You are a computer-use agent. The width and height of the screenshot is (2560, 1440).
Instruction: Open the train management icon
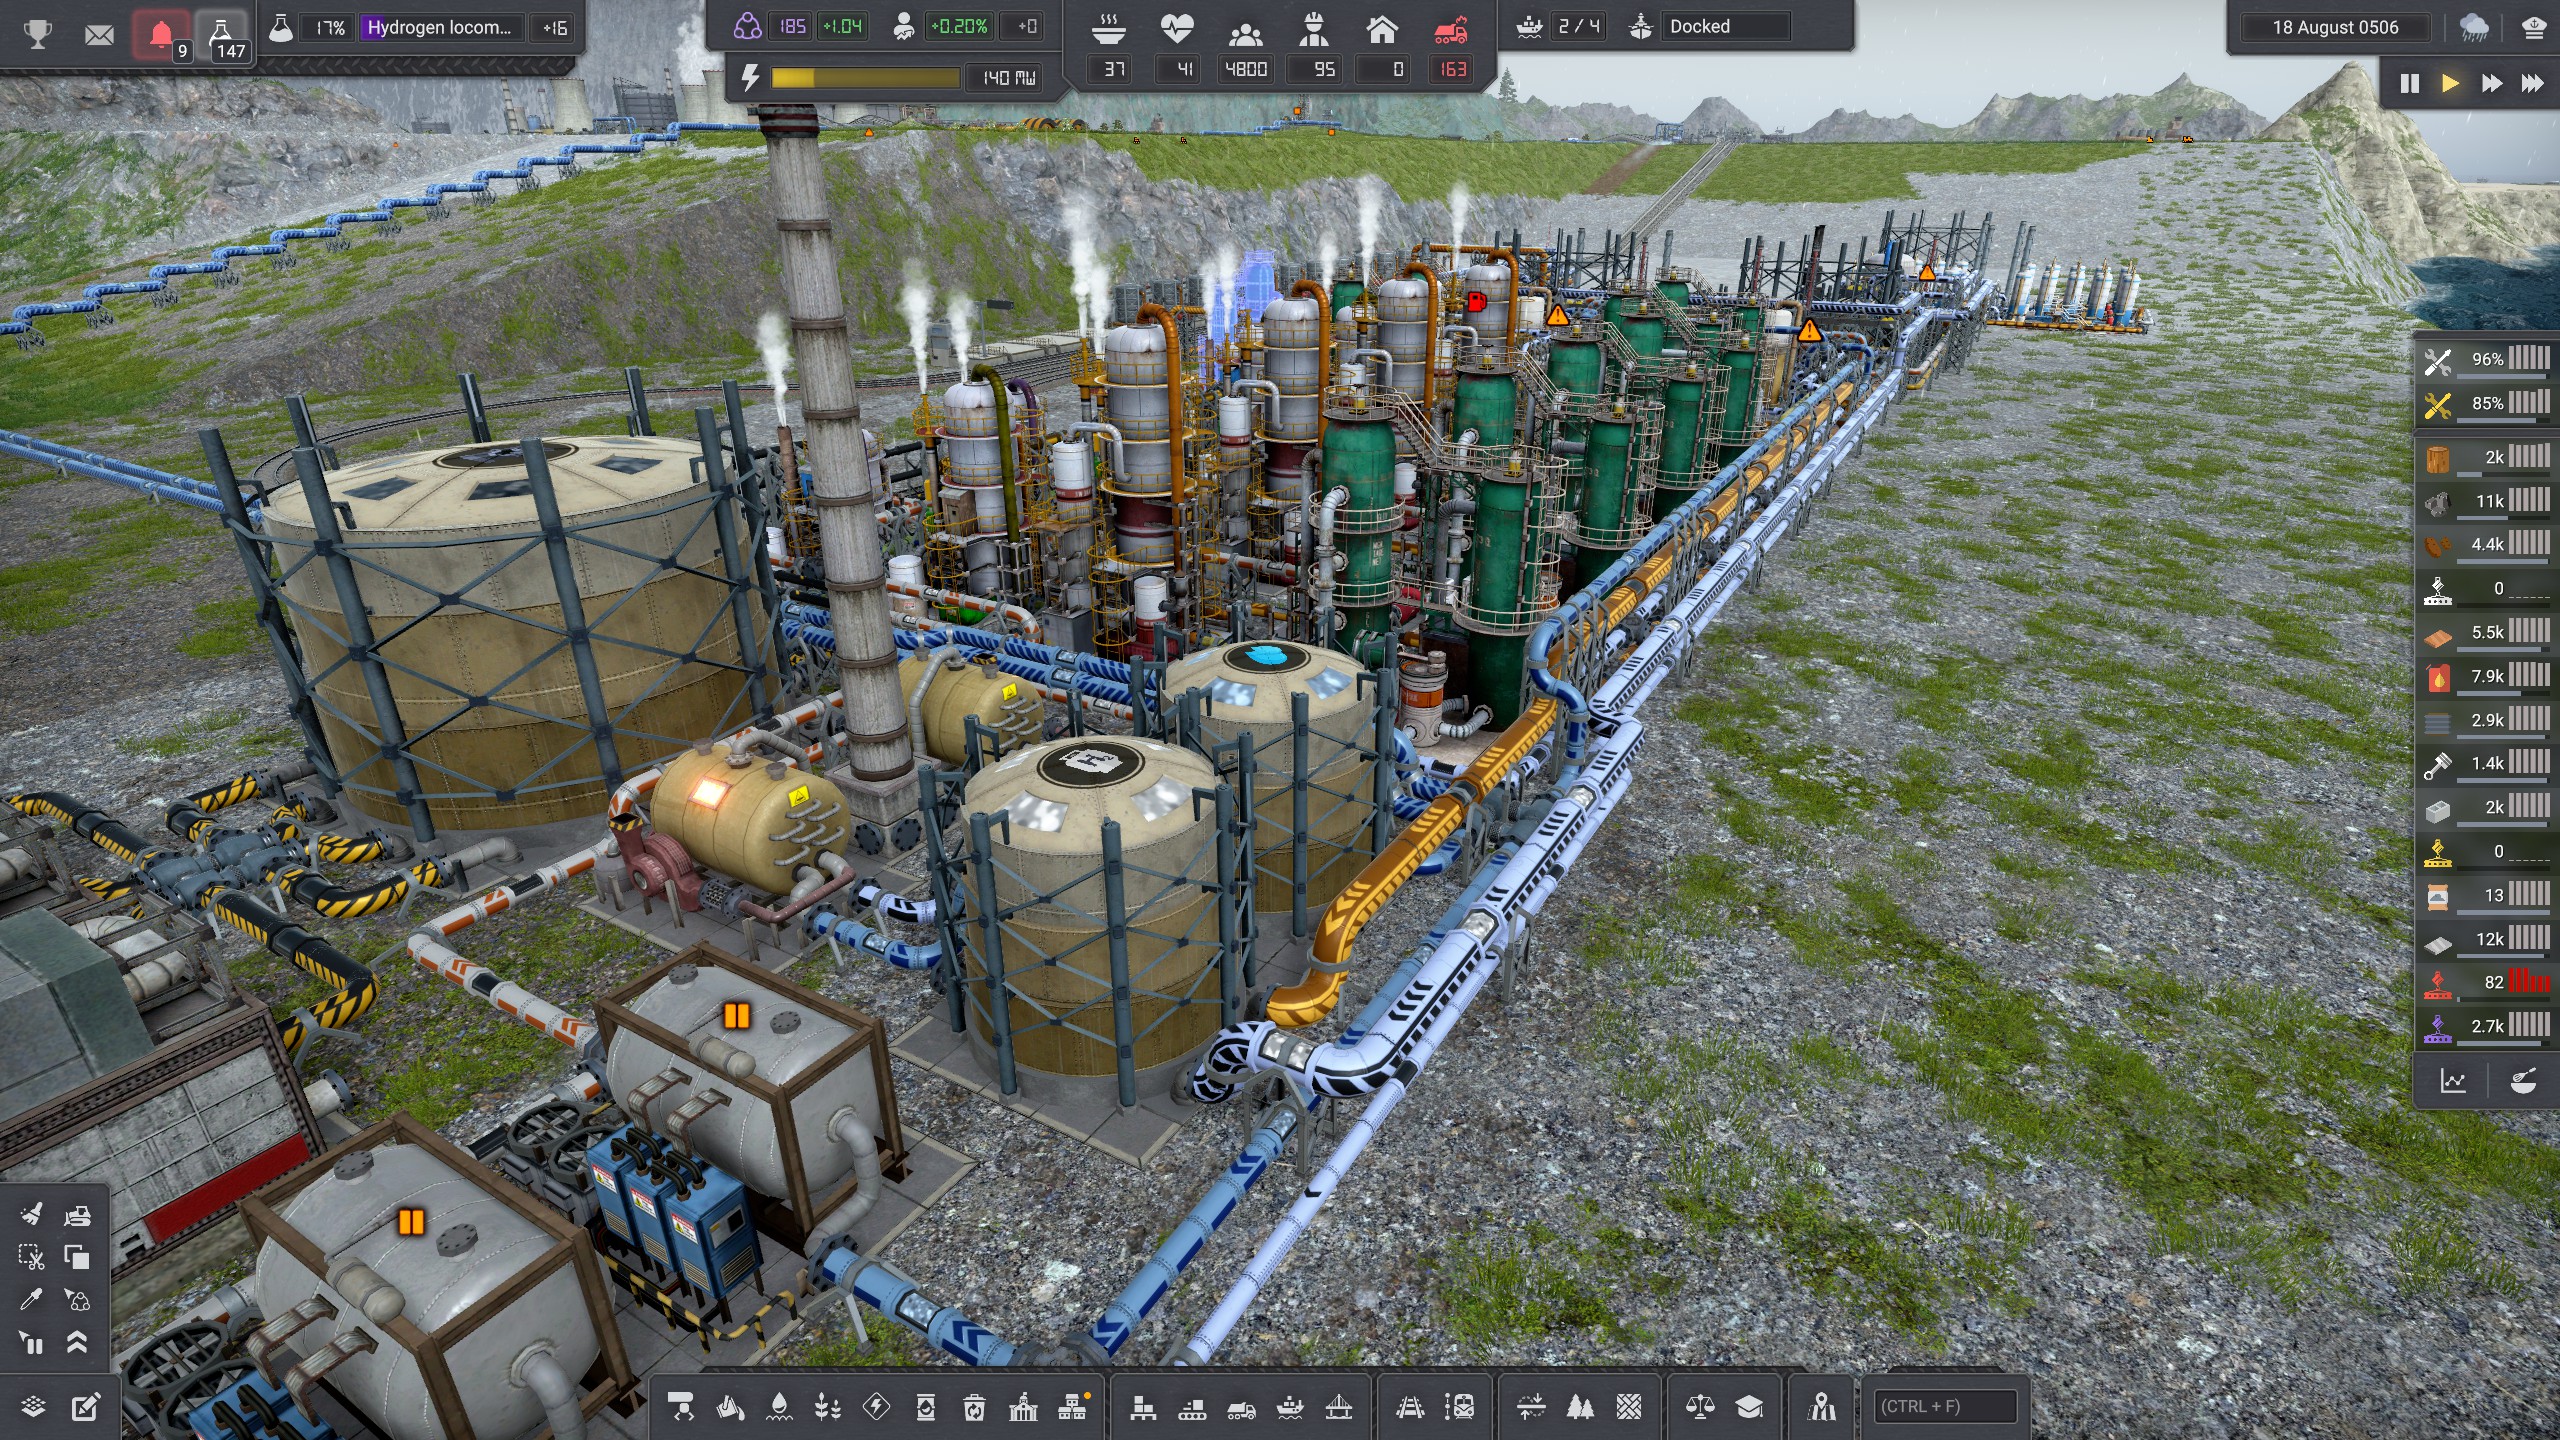pos(1459,1407)
